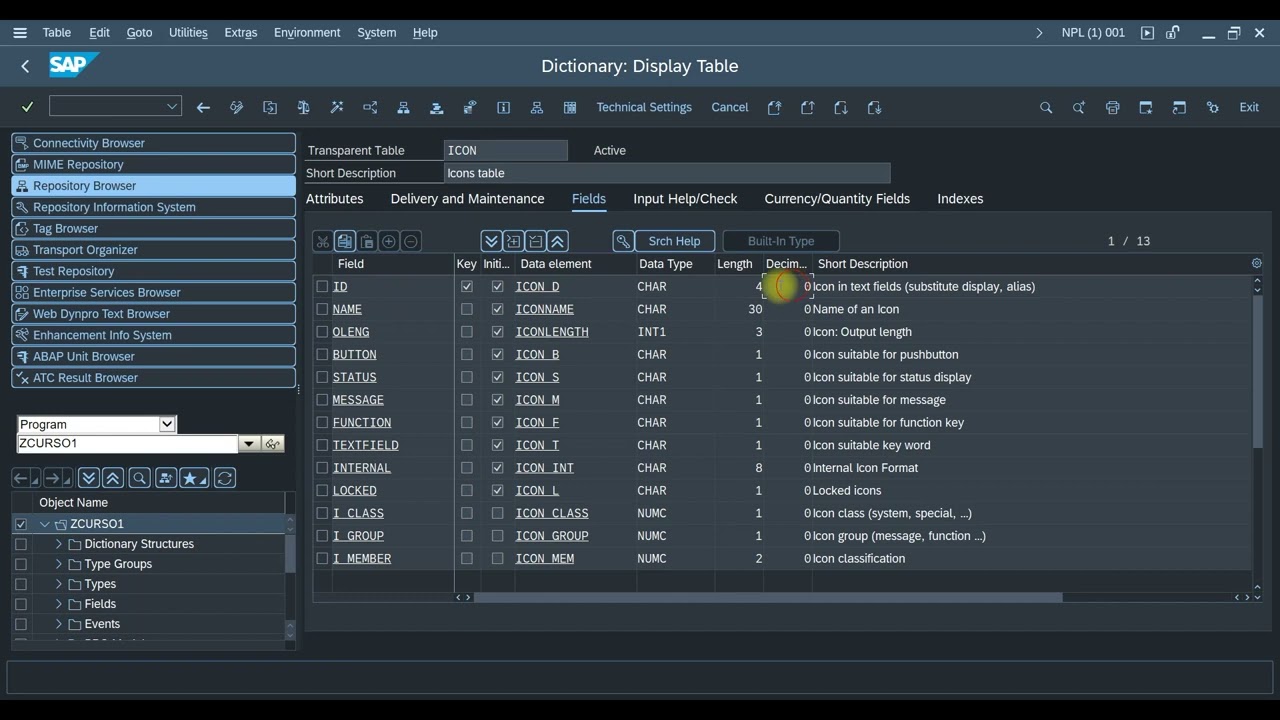1280x720 pixels.
Task: Click the green checkmark Enter icon
Action: tap(28, 107)
